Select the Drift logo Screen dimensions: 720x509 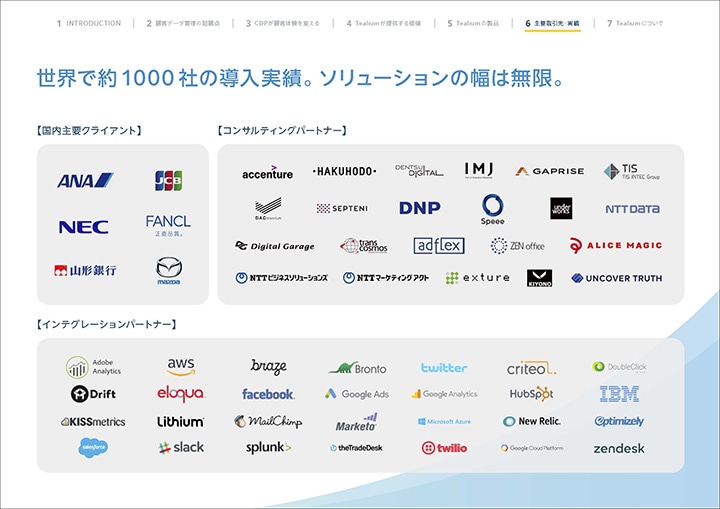tap(93, 394)
